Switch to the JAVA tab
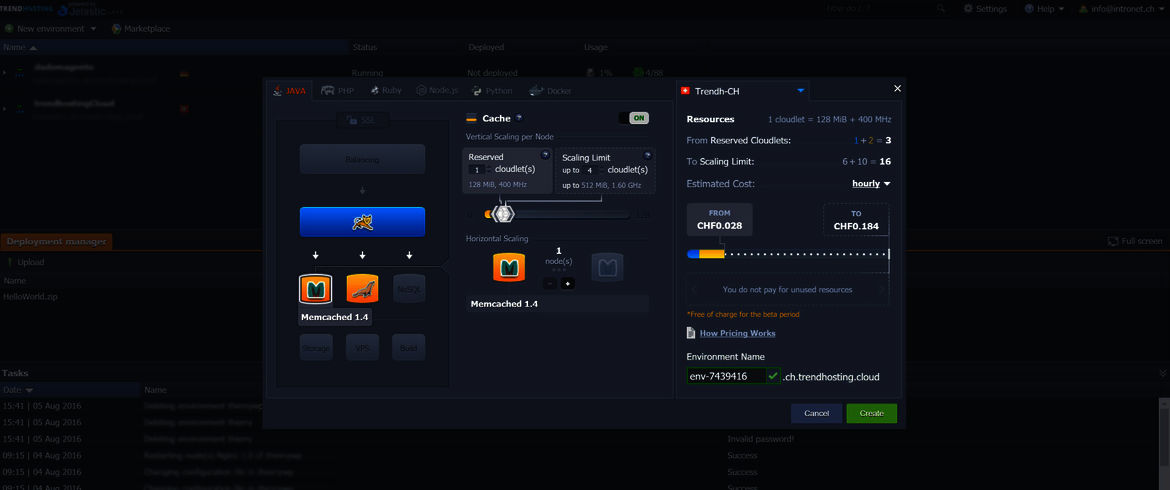This screenshot has width=1170, height=490. point(290,91)
